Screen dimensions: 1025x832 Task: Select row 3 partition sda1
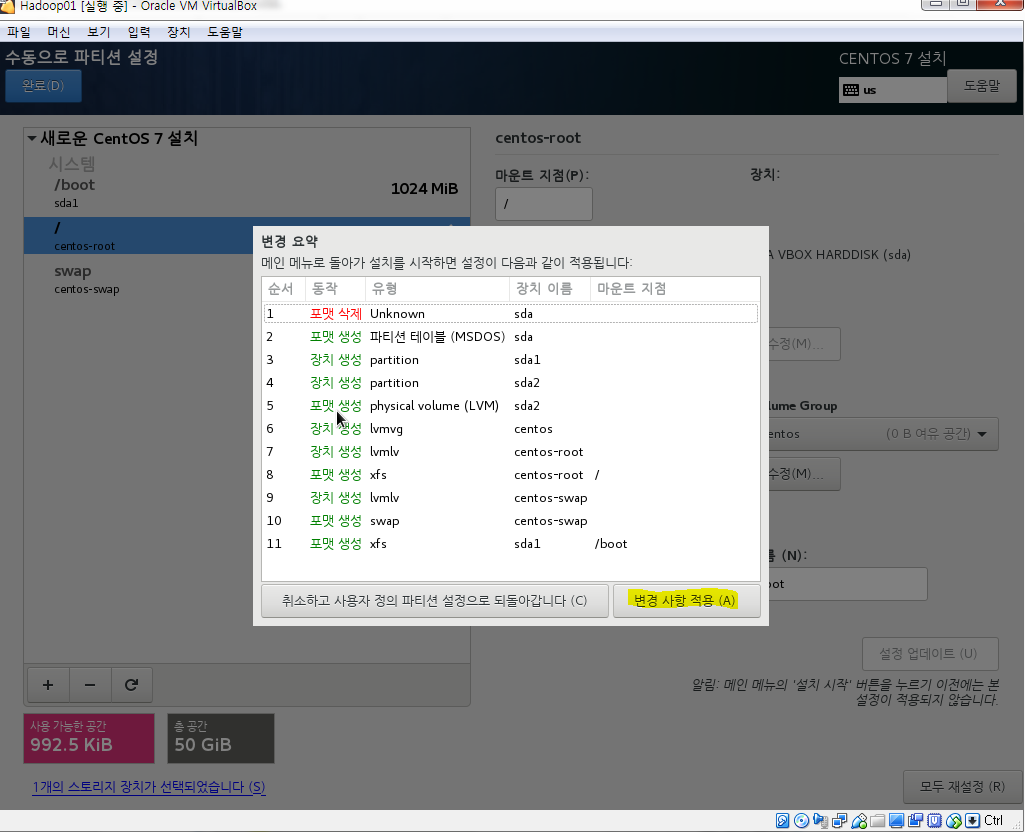[511, 359]
